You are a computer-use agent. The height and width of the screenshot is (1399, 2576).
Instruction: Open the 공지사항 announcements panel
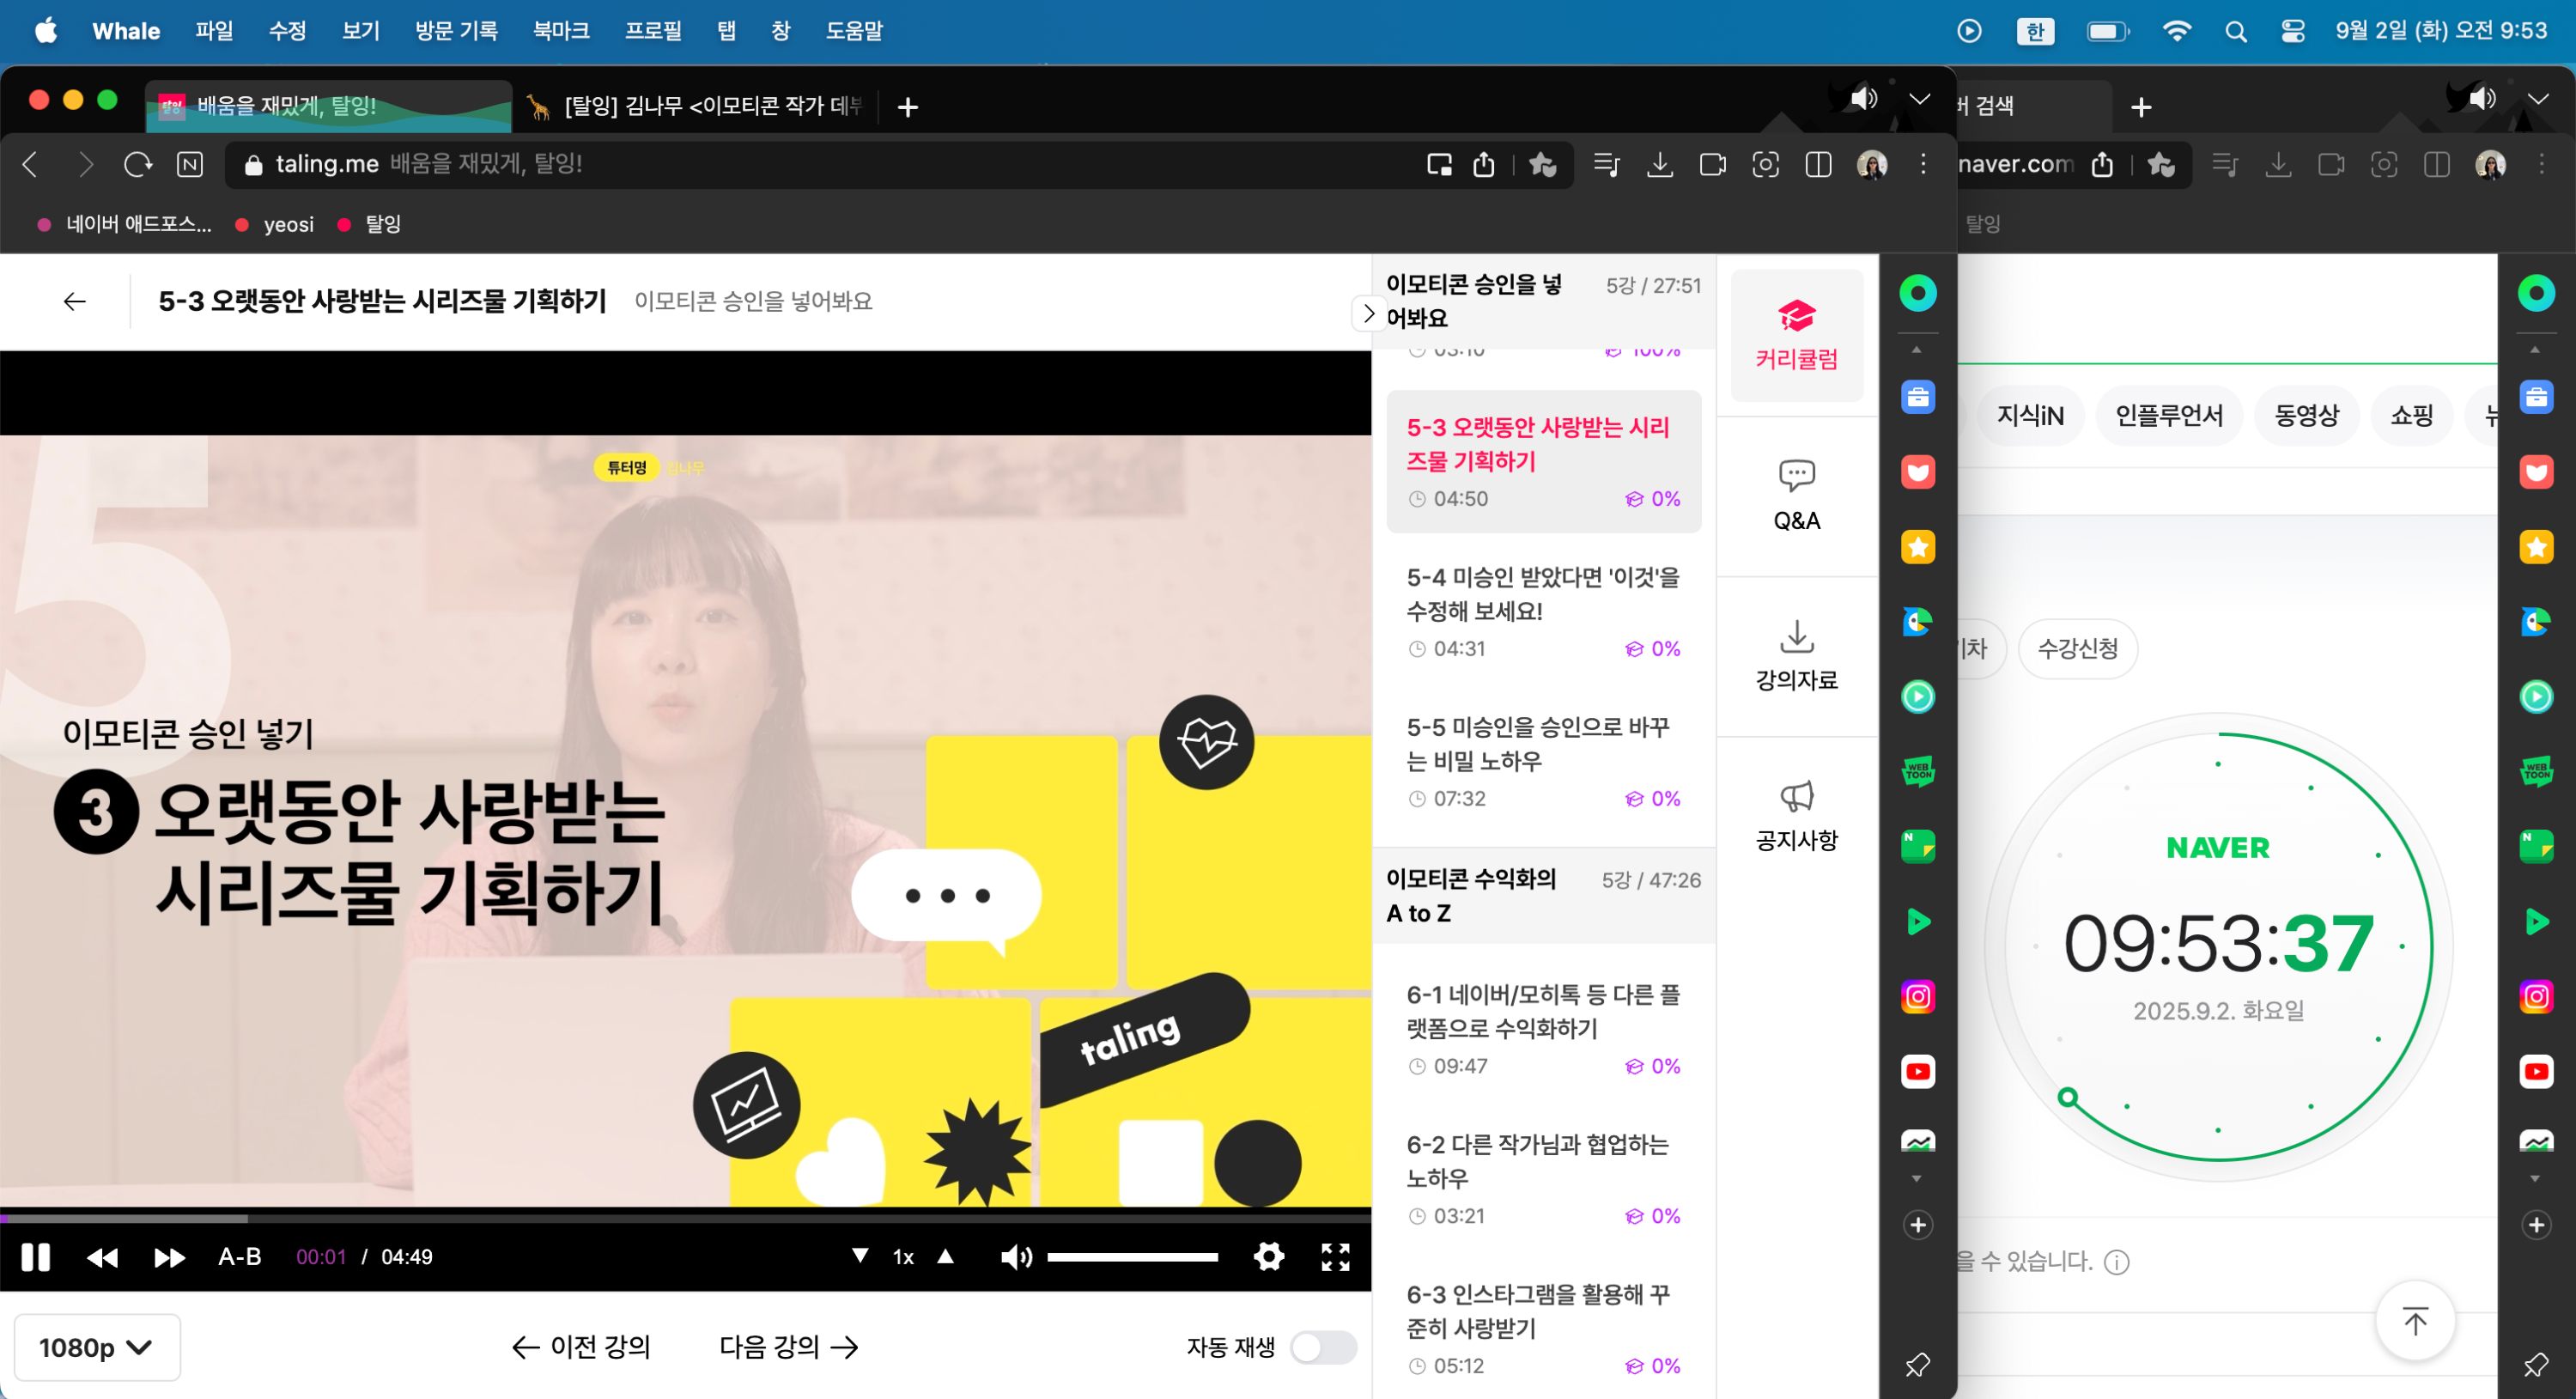[x=1796, y=816]
